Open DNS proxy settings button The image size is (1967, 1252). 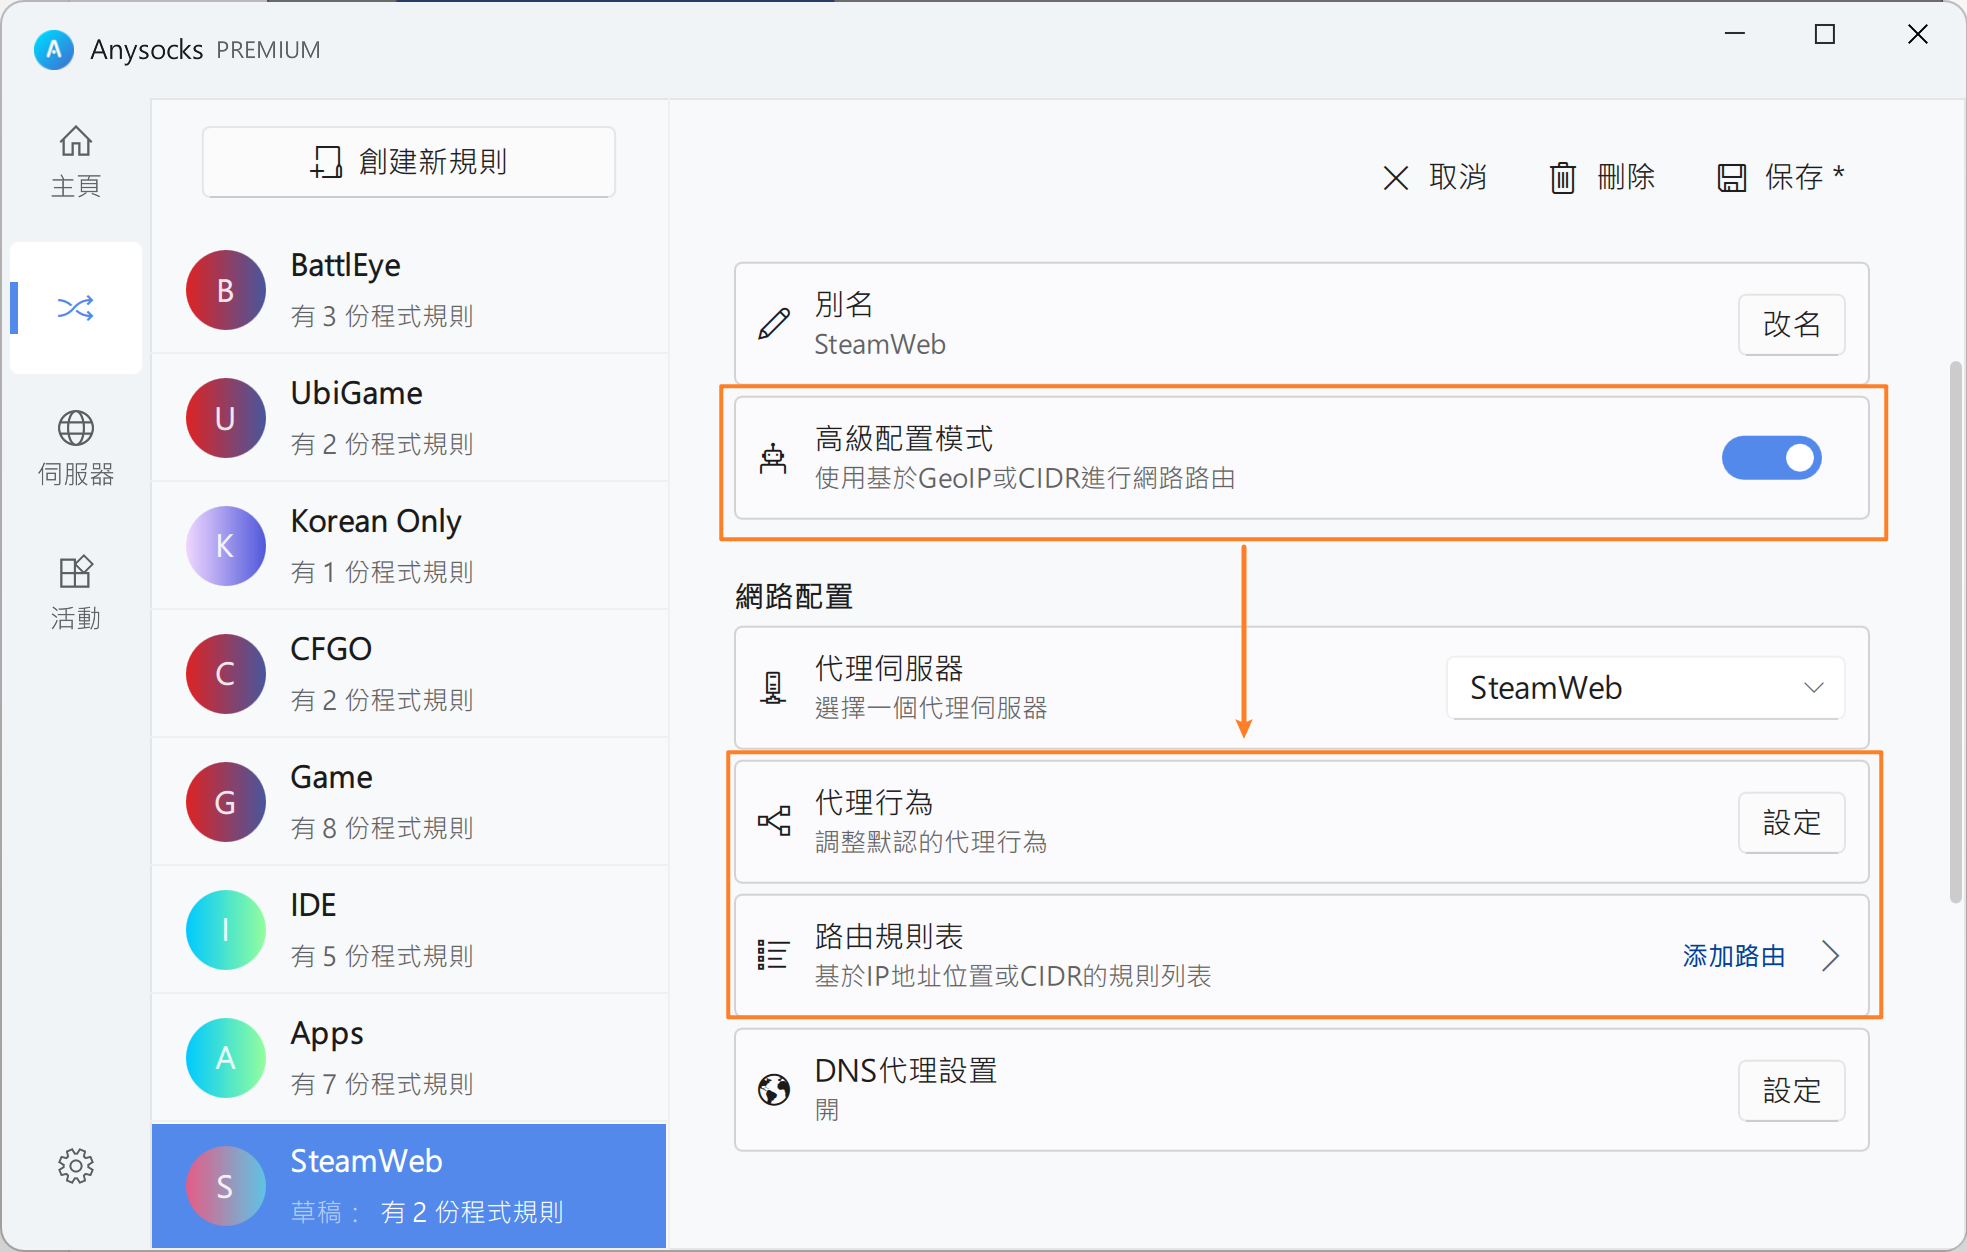point(1790,1090)
